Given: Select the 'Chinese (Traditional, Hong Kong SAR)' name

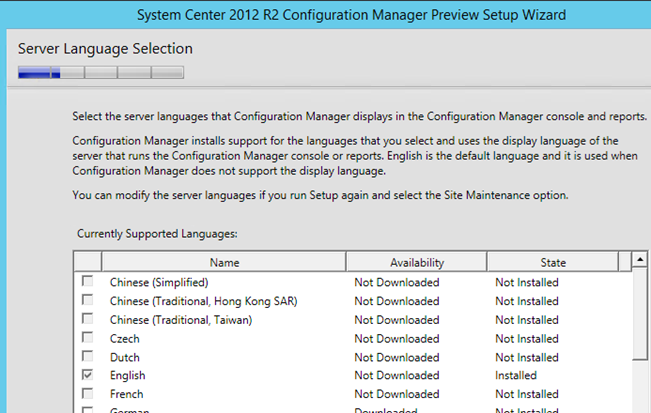Looking at the screenshot, I should coord(203,301).
